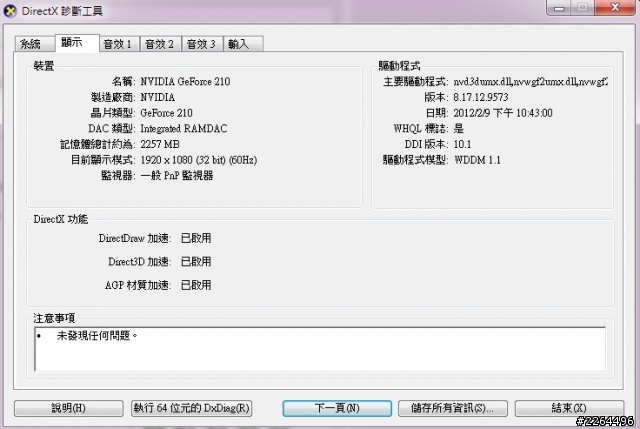The width and height of the screenshot is (640, 429).
Task: Click 儲存所有資訊(S)... button
Action: [453, 408]
